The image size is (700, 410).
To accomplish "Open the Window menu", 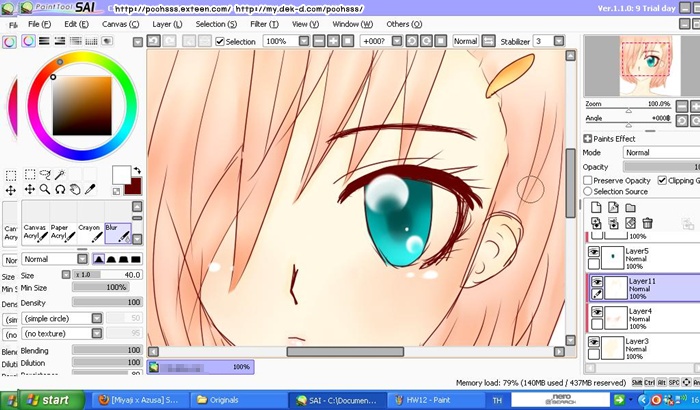I will coord(352,24).
